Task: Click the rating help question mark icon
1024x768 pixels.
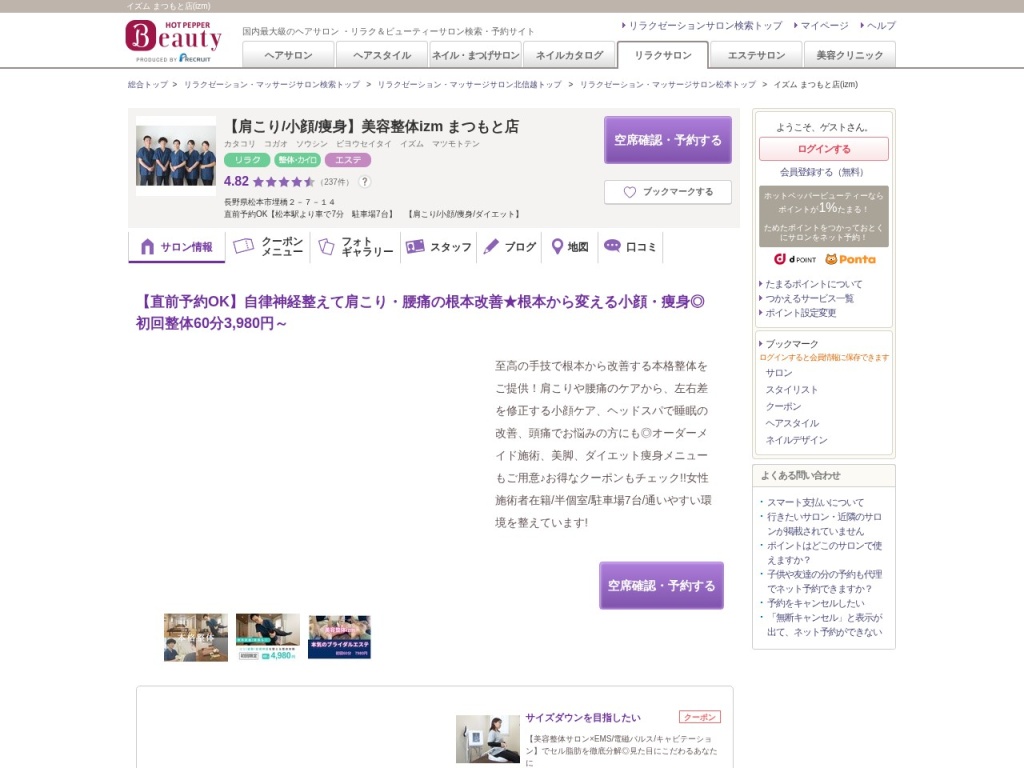Action: (364, 182)
